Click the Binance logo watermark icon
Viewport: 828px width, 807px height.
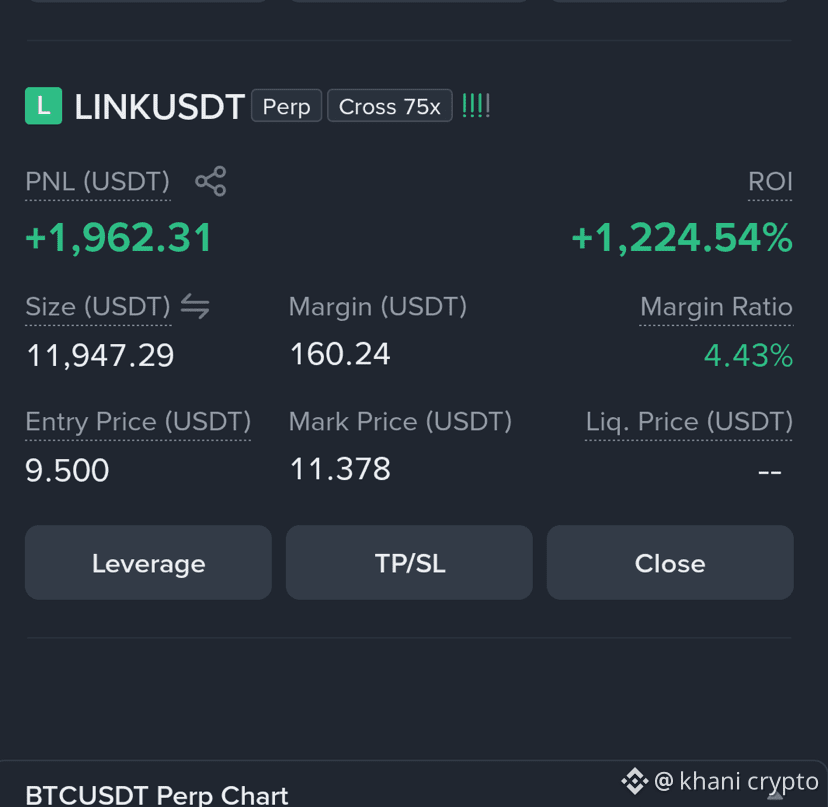[x=634, y=781]
